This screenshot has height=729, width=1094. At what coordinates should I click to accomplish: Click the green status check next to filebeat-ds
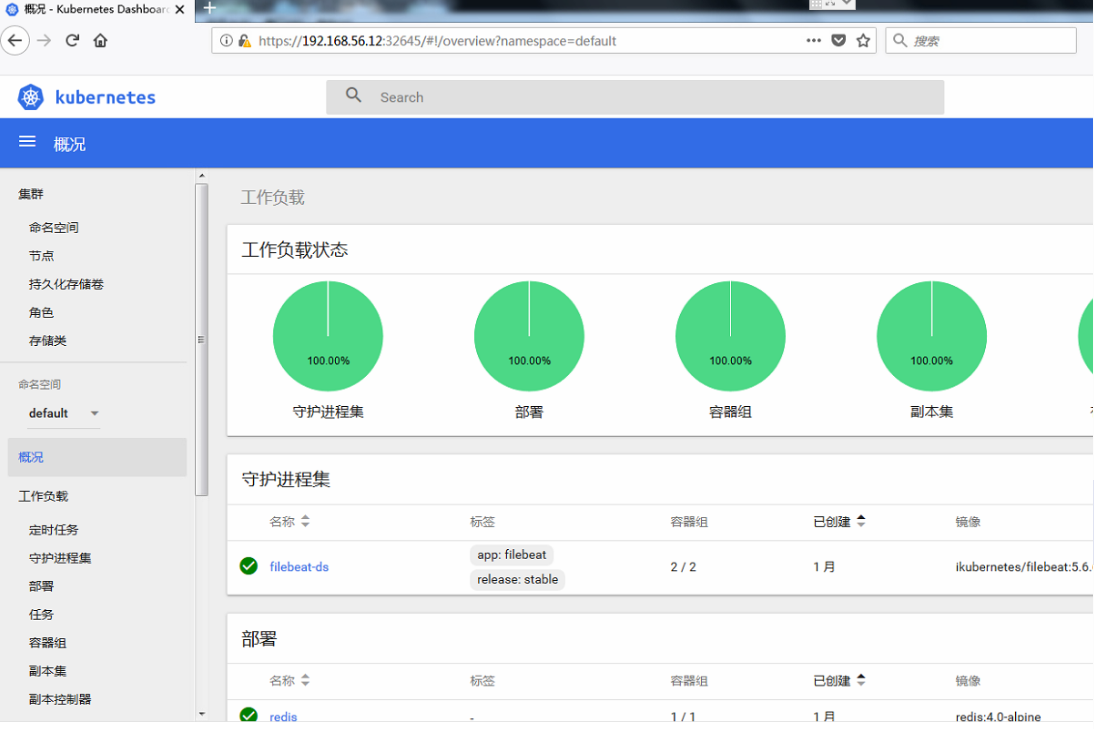click(x=249, y=566)
